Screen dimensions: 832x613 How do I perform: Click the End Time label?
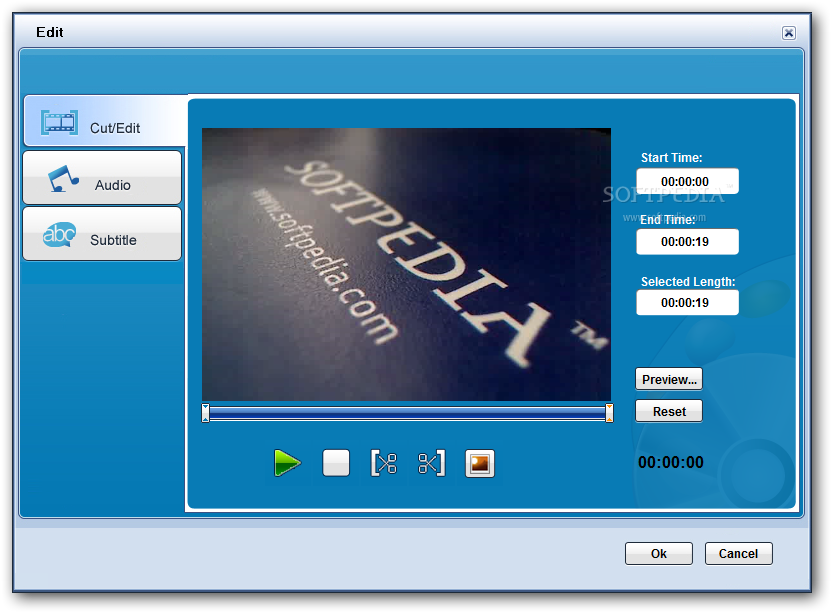point(668,220)
